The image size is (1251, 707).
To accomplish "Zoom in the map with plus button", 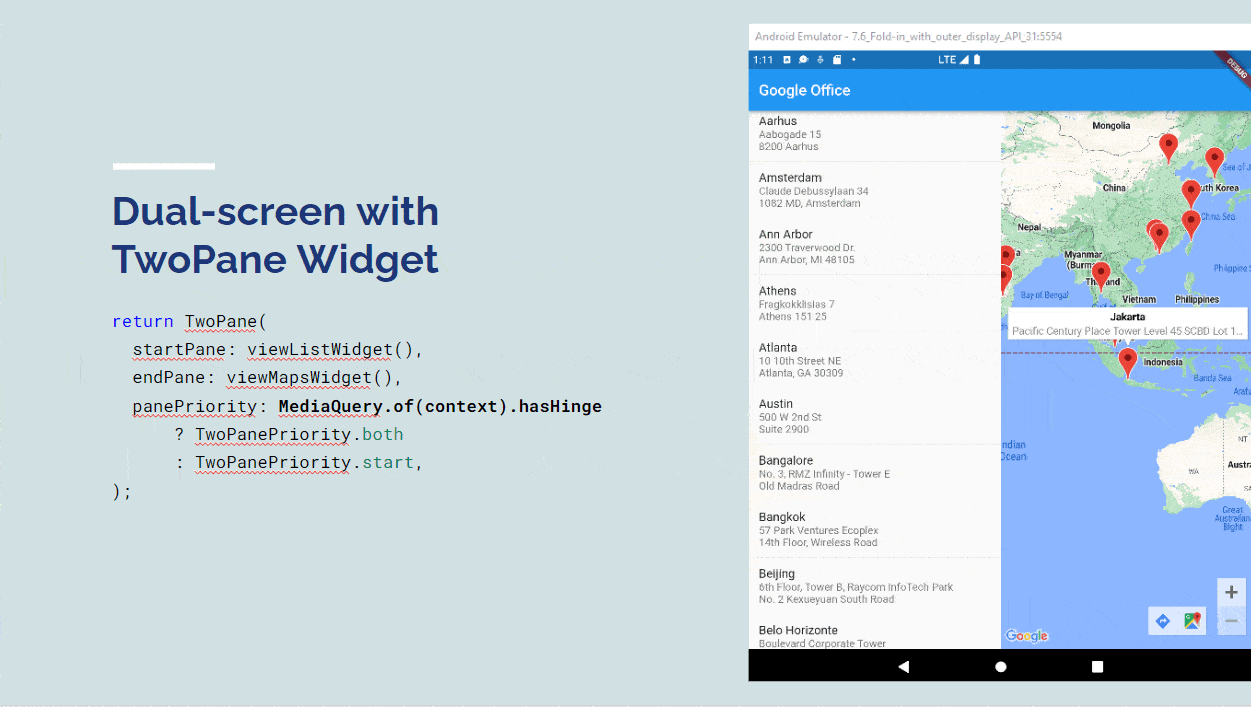I will 1231,592.
